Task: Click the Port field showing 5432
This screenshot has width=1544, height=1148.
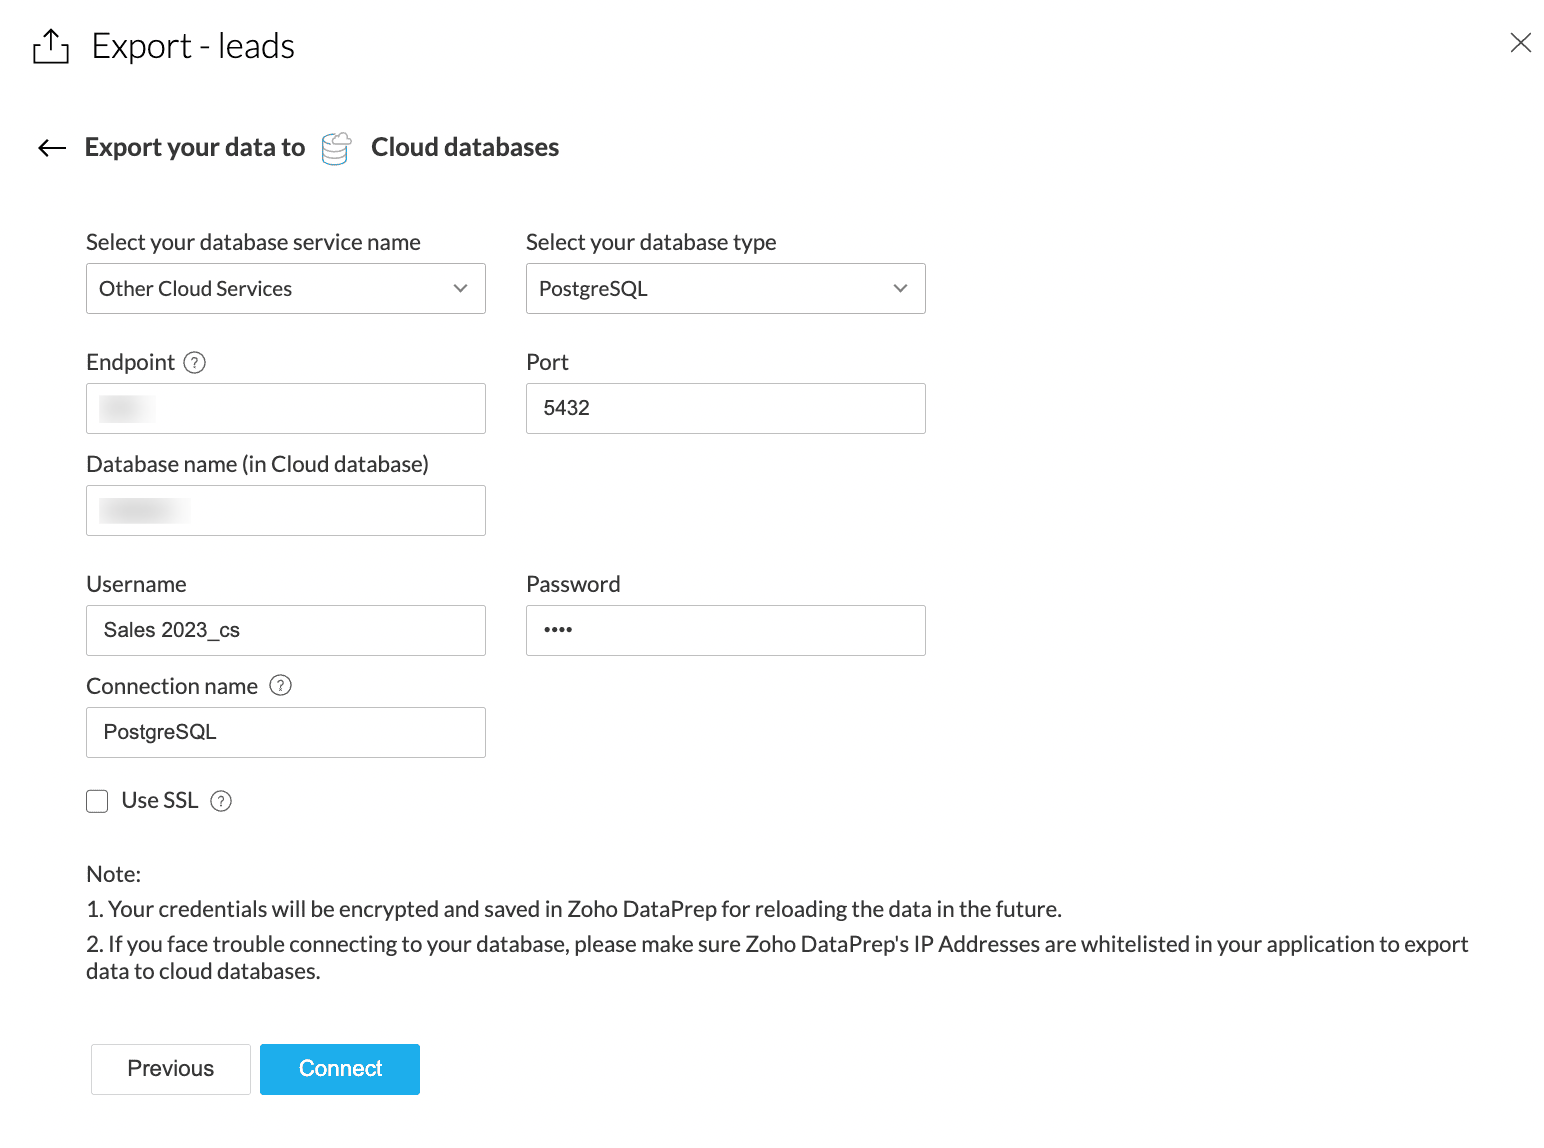Action: tap(725, 409)
